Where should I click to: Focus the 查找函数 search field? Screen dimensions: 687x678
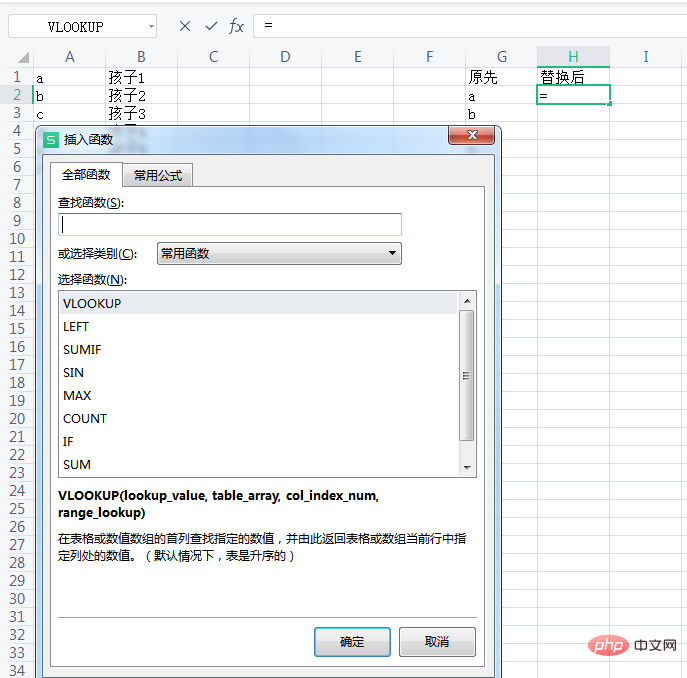(x=230, y=224)
